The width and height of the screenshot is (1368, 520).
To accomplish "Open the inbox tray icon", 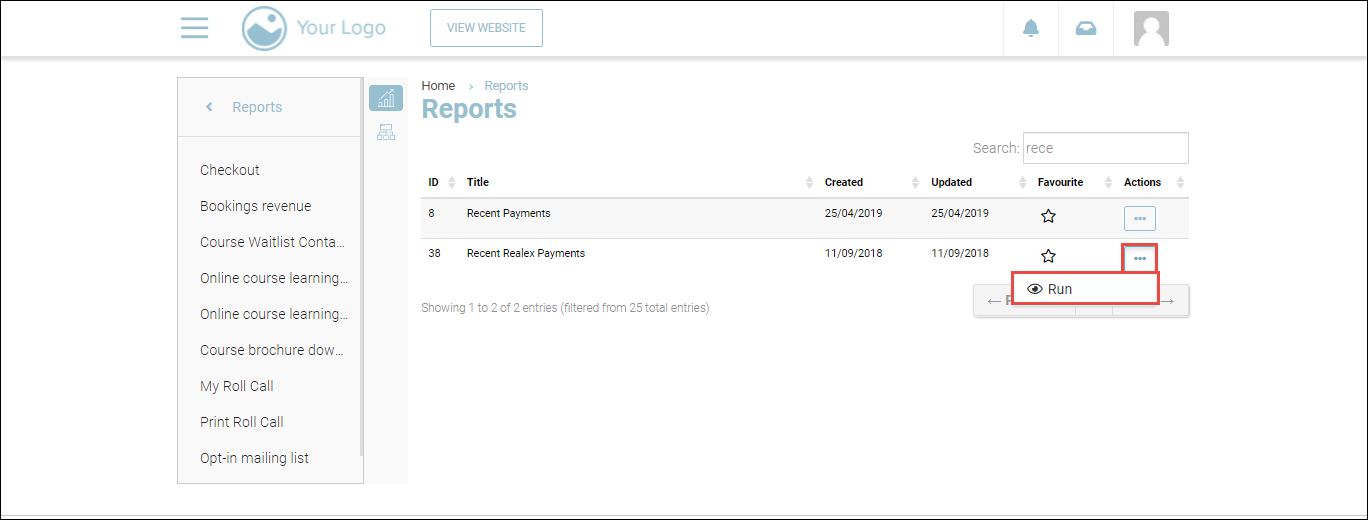I will click(1085, 28).
